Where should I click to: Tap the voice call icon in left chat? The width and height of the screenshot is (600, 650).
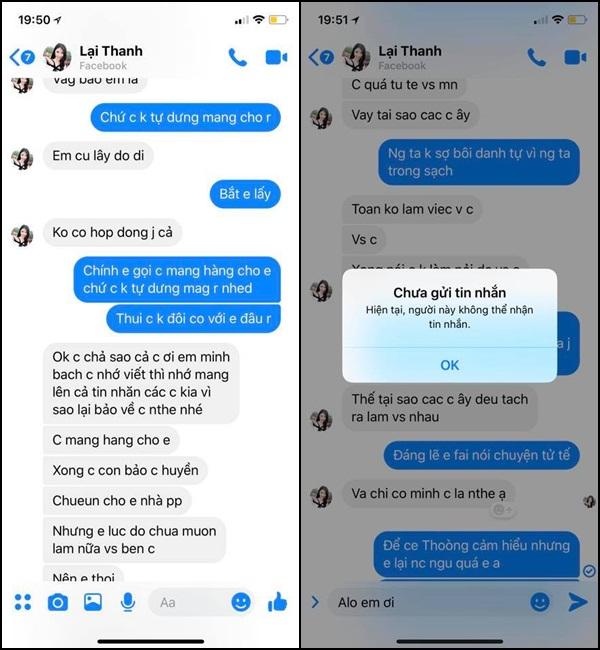(x=238, y=58)
